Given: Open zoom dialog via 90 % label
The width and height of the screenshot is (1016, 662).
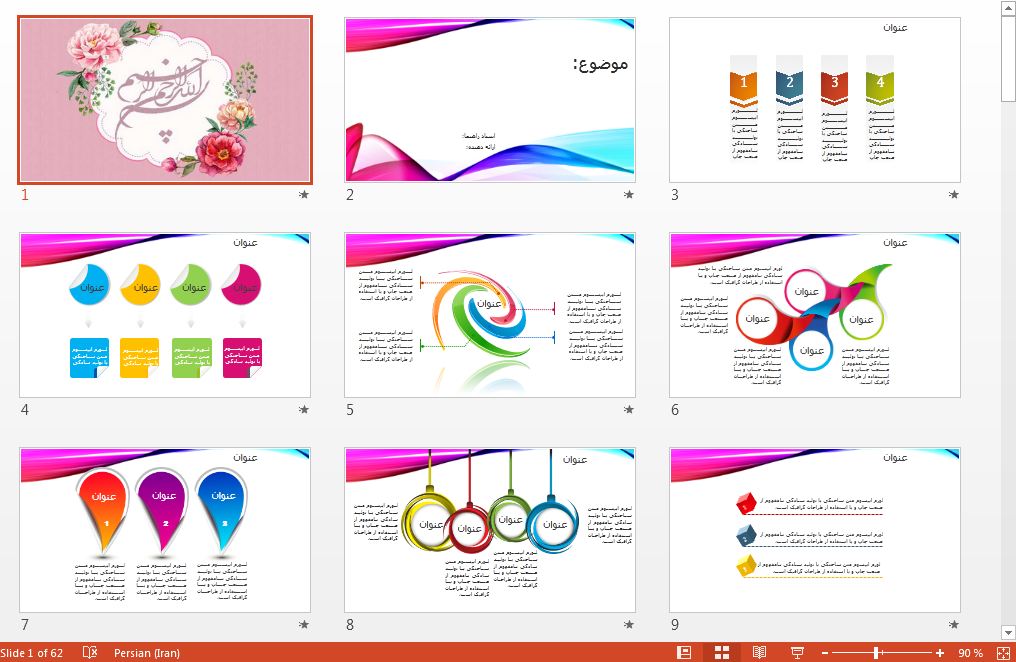Looking at the screenshot, I should point(970,653).
